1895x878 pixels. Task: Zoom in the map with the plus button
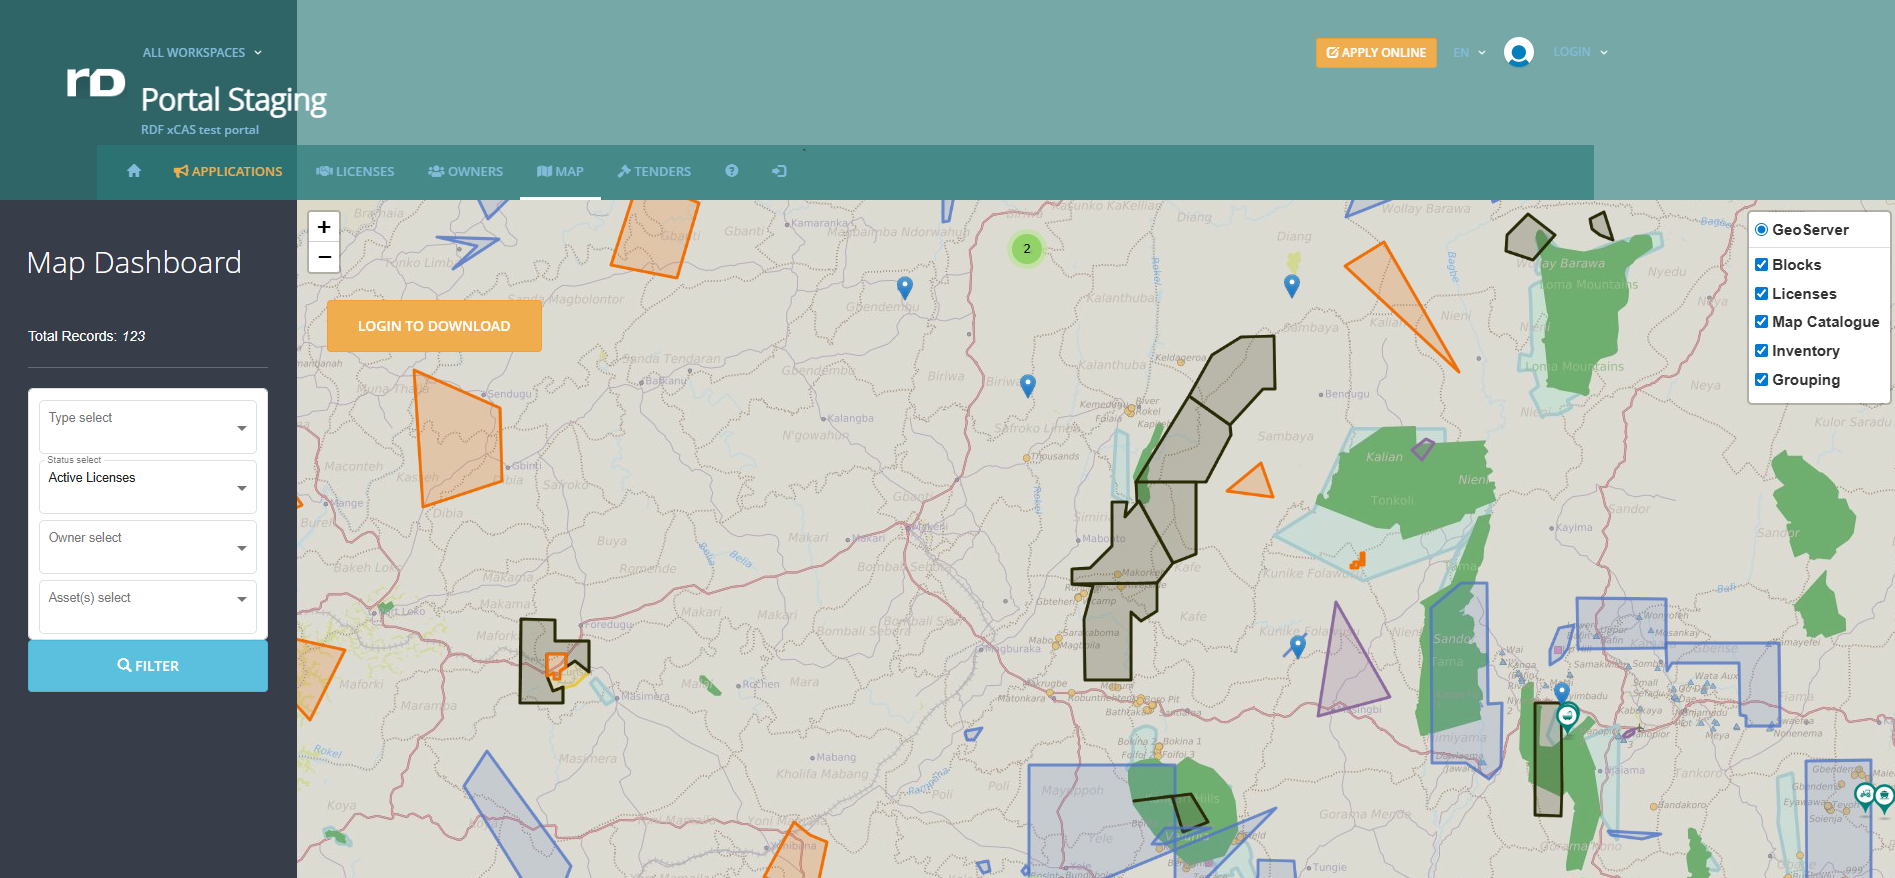click(x=324, y=227)
